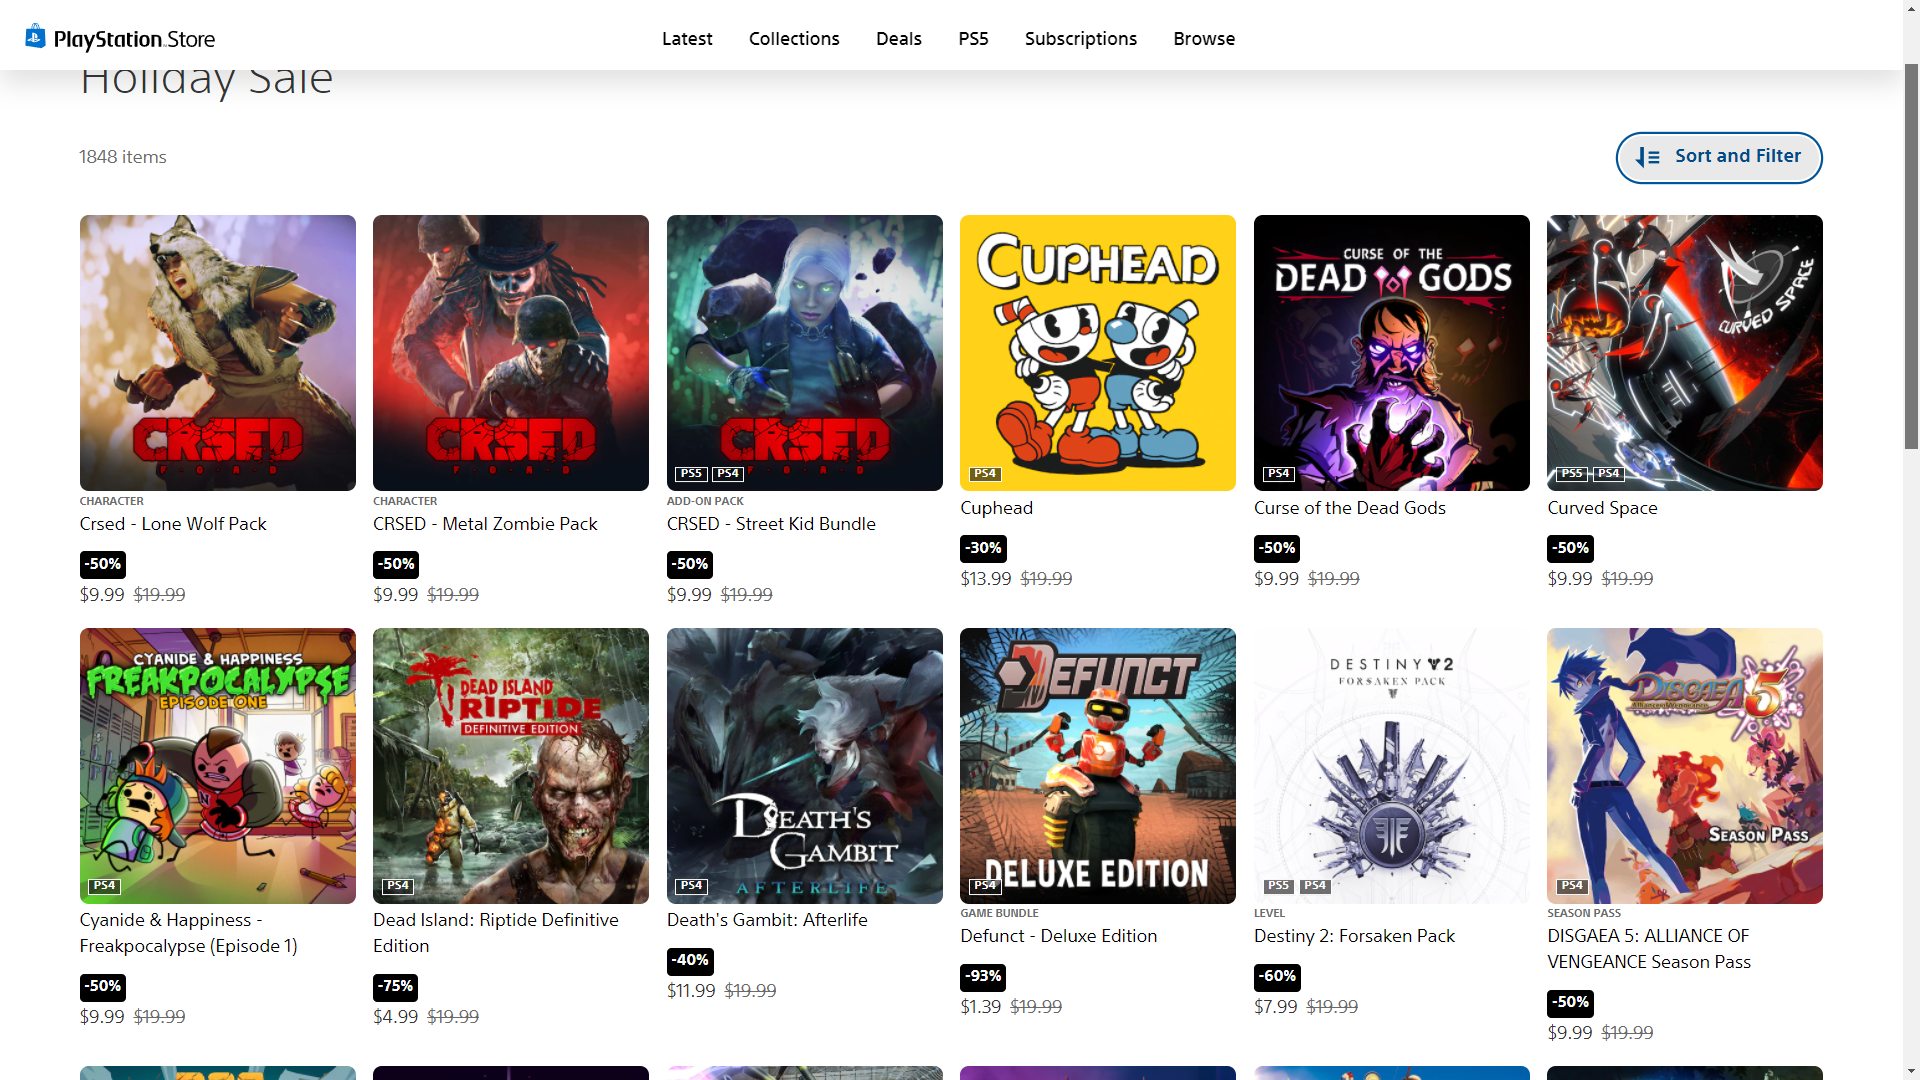Click the Destiny 2: Forsaken Pack title
This screenshot has height=1080, width=1920.
click(x=1354, y=936)
